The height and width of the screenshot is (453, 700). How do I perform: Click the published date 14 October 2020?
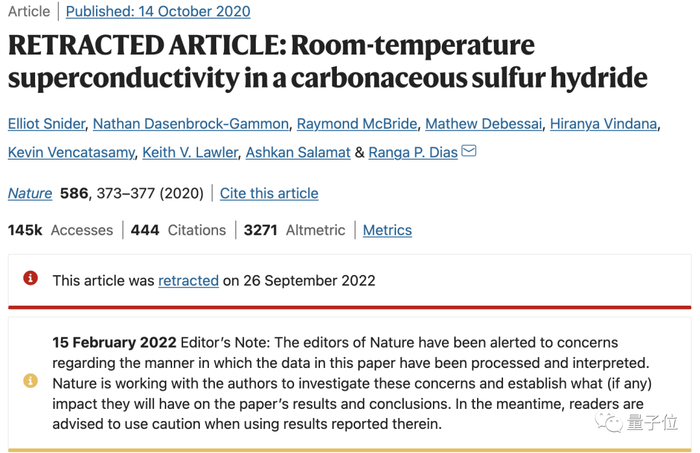[x=159, y=12]
